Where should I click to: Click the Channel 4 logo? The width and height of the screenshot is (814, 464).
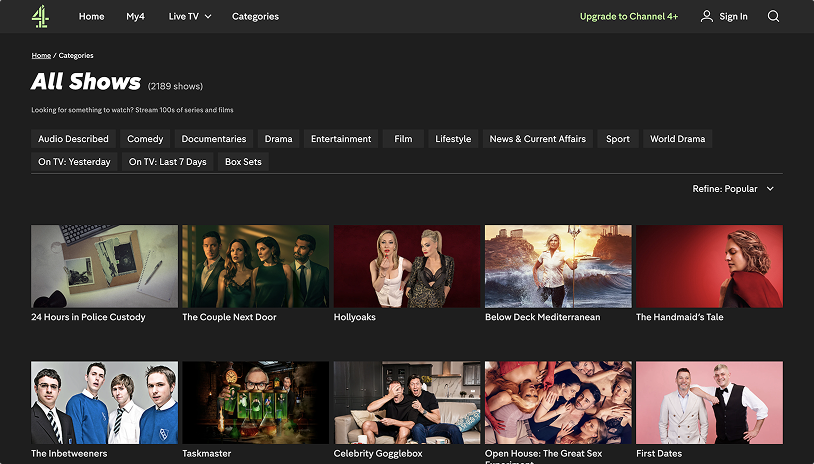pos(40,17)
